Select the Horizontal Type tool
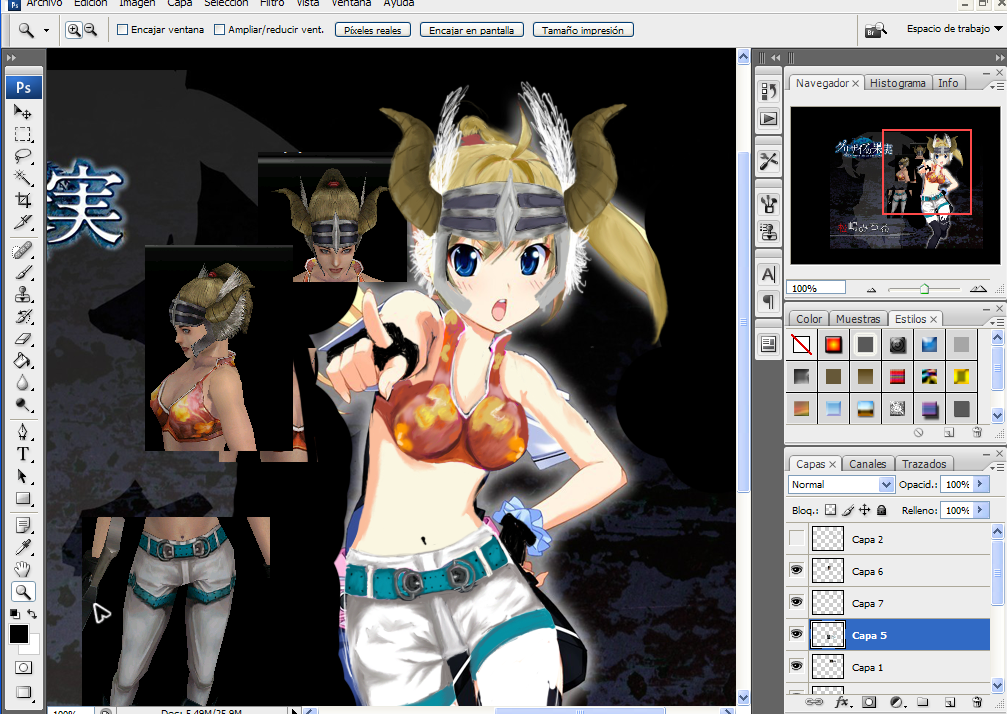Image resolution: width=1007 pixels, height=714 pixels. [23, 454]
